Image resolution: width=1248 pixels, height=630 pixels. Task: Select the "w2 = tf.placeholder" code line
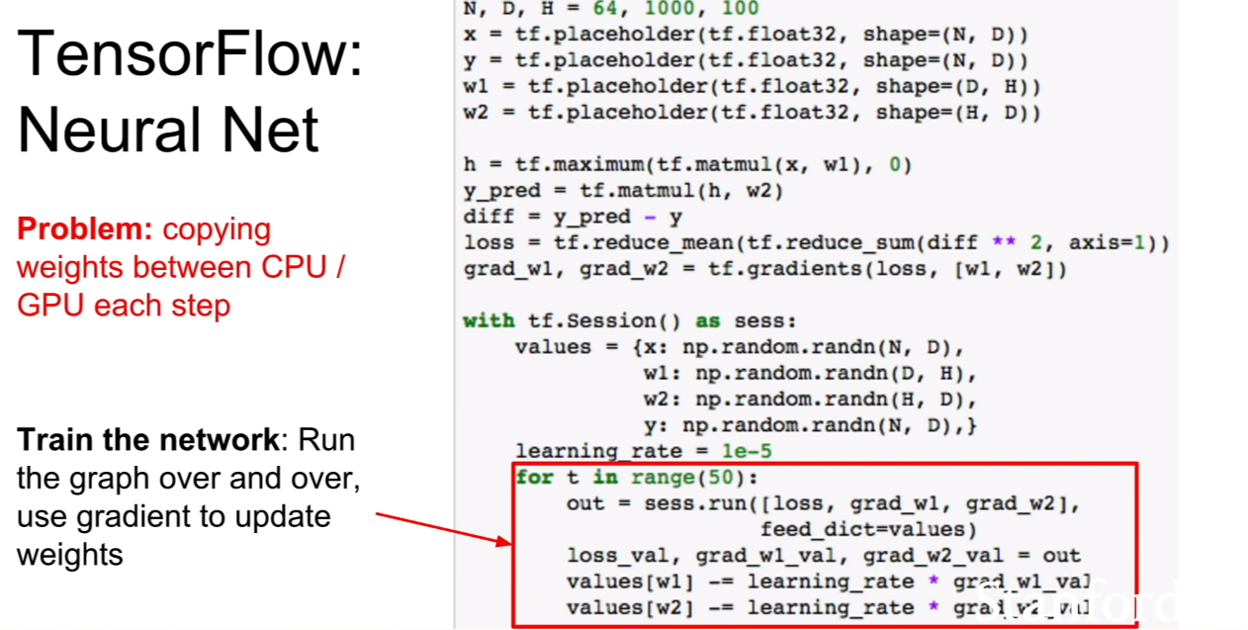(x=753, y=113)
